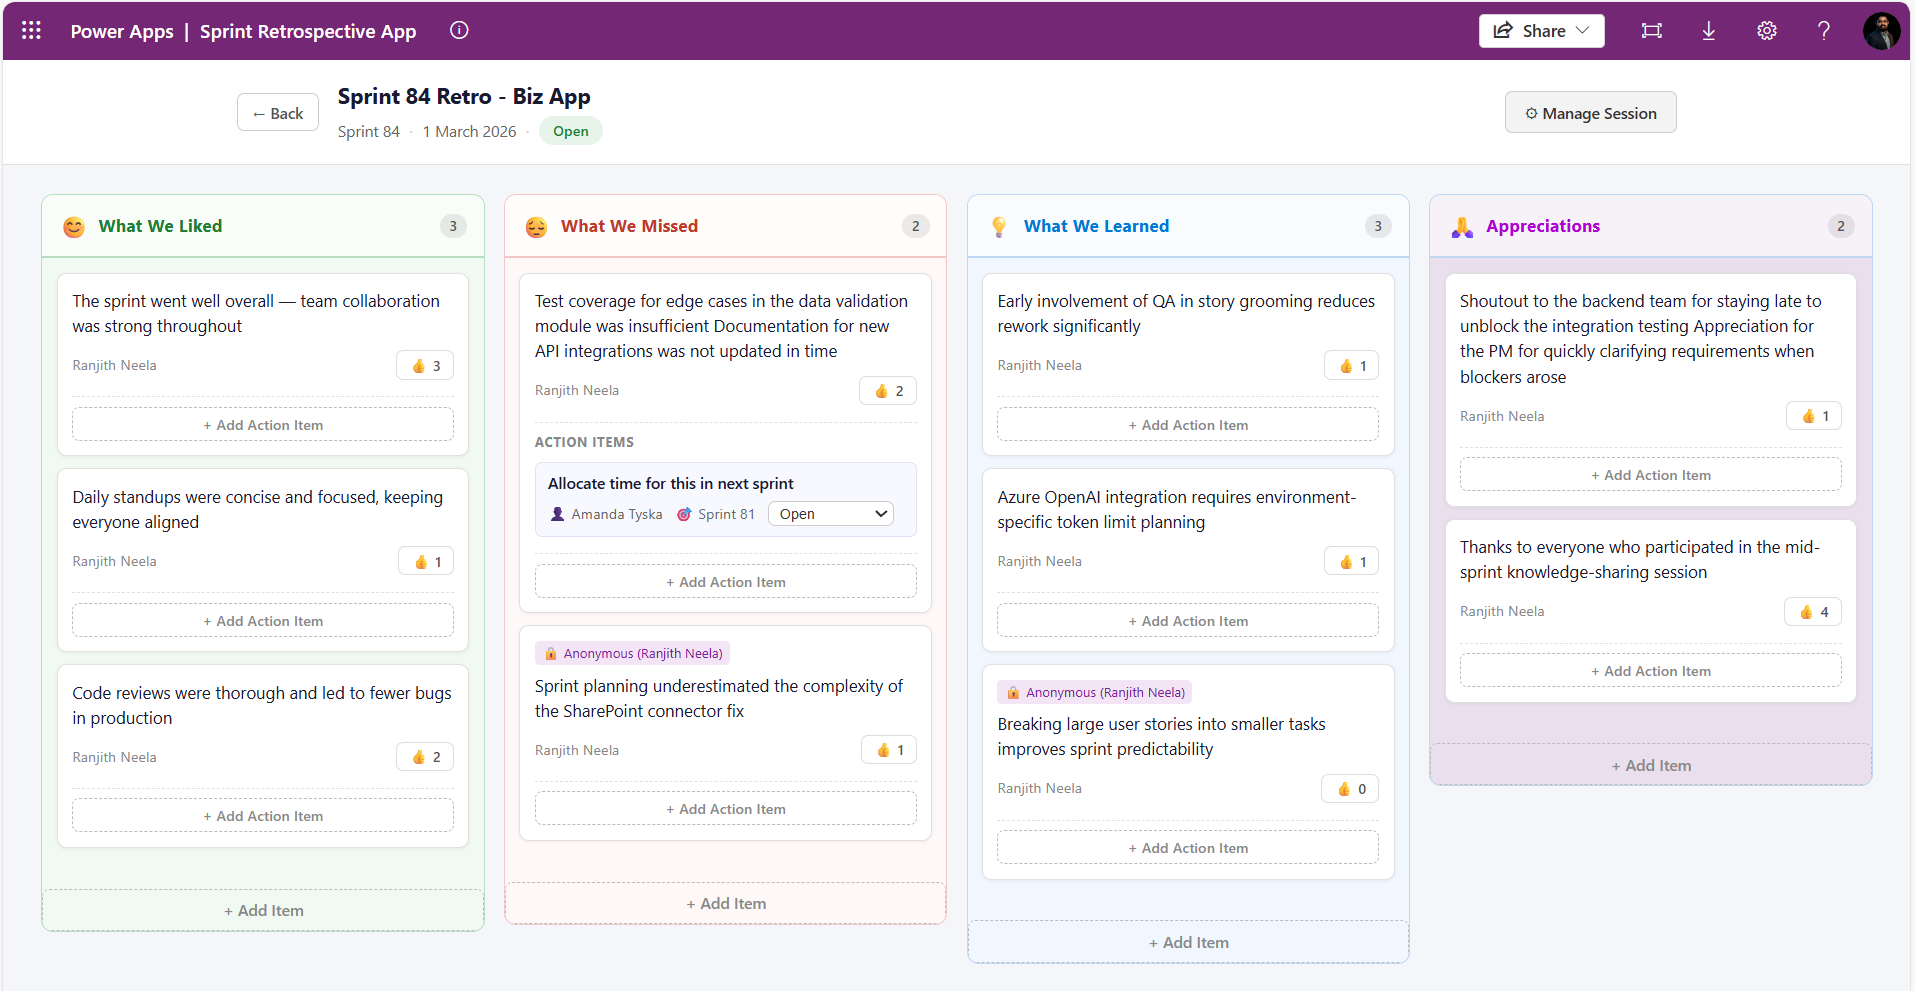Expand the Share dropdown button
The width and height of the screenshot is (1915, 991).
1541,31
